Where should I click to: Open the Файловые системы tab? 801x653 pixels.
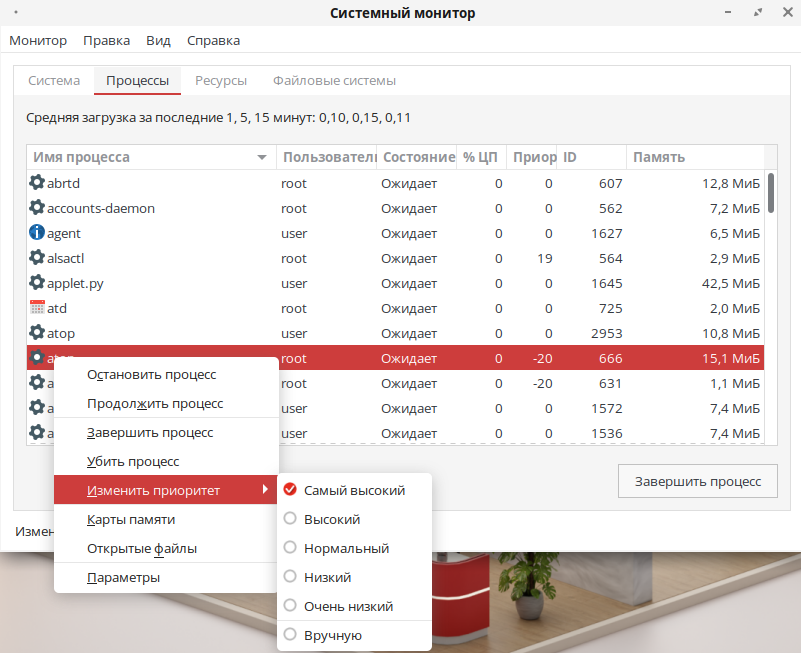tap(334, 81)
